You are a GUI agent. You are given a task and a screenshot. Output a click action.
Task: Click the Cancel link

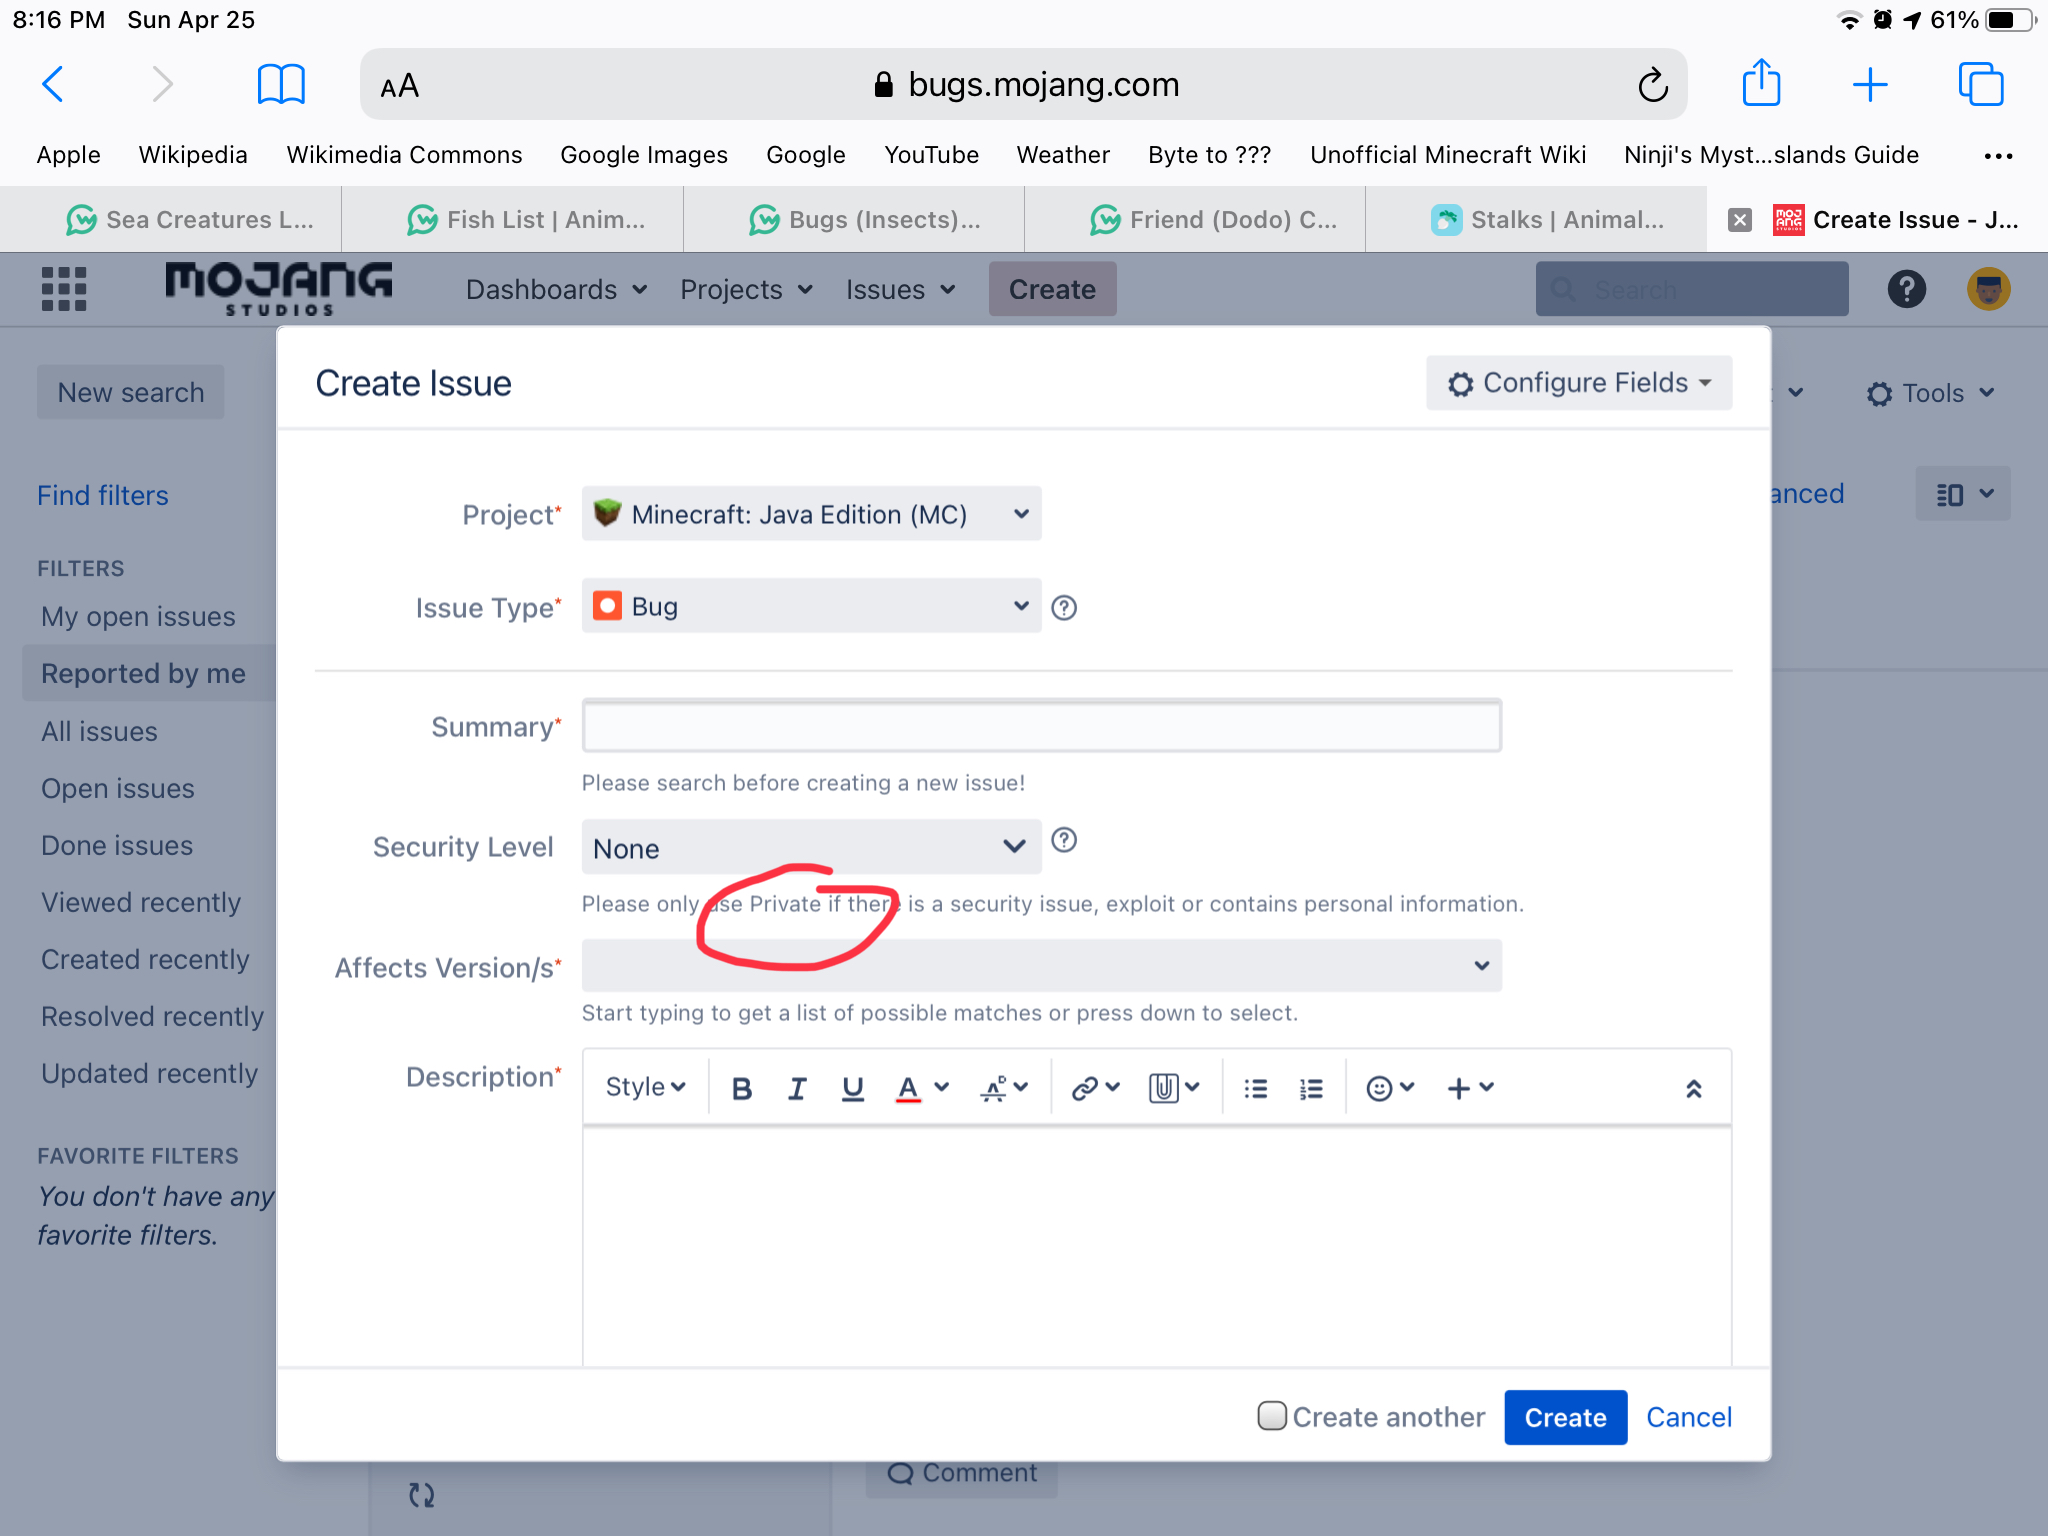click(1688, 1417)
